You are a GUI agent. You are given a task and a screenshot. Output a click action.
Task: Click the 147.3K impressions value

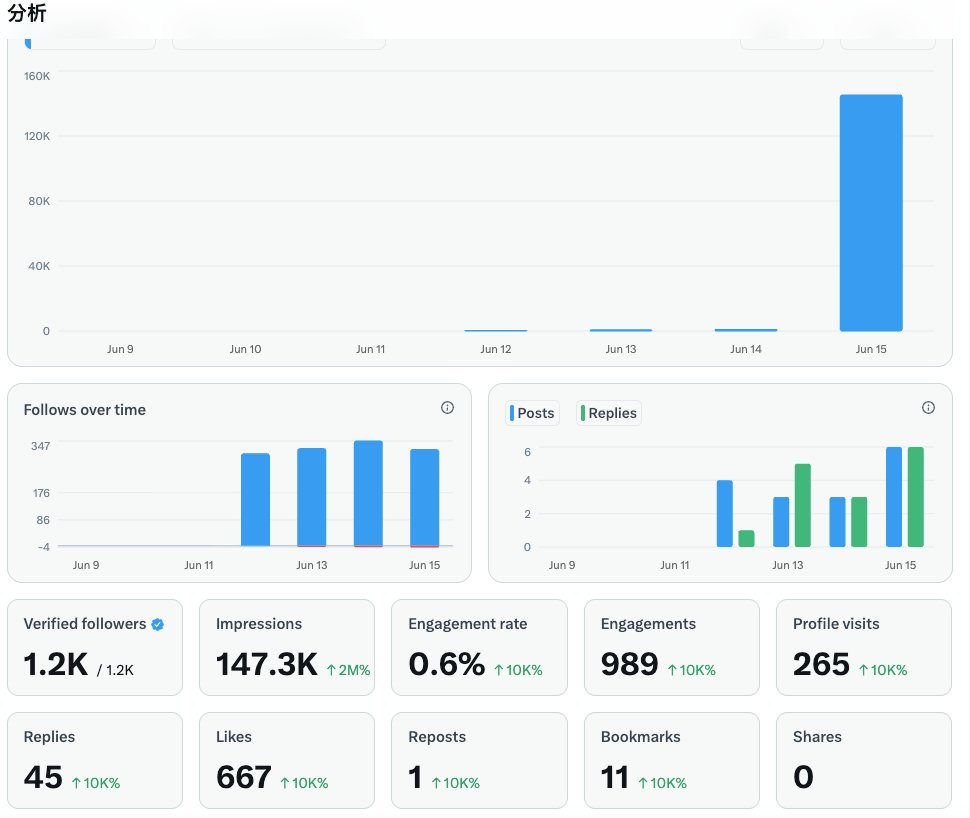pyautogui.click(x=267, y=664)
